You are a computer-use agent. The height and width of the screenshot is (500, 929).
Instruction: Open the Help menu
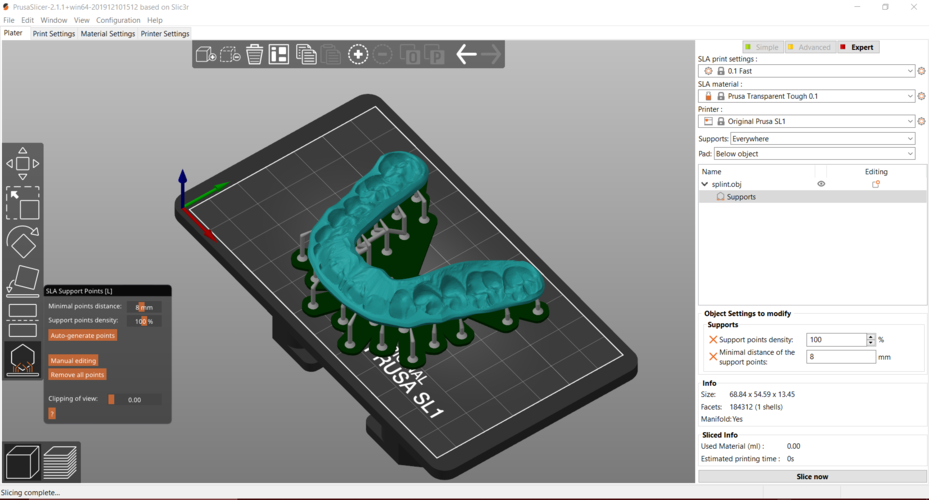155,20
